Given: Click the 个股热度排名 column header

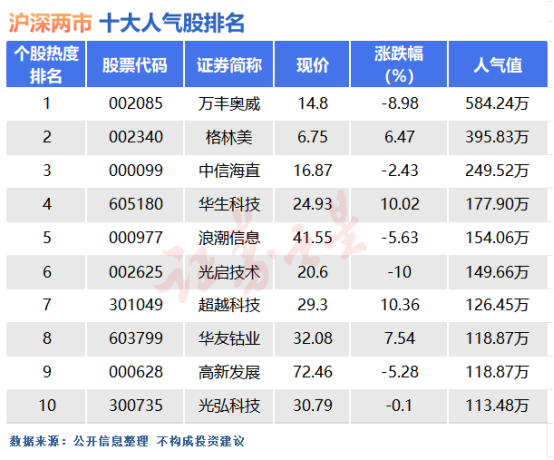Looking at the screenshot, I should (46, 64).
